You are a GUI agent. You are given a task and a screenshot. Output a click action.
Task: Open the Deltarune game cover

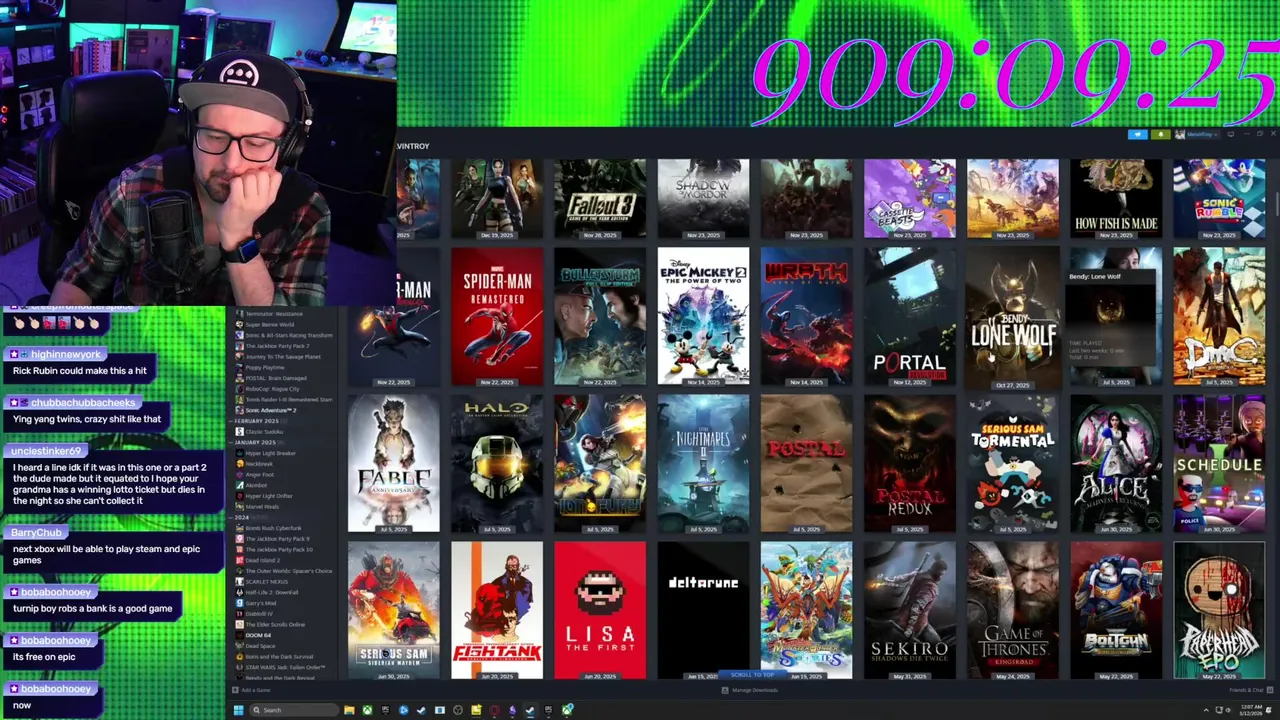point(703,610)
